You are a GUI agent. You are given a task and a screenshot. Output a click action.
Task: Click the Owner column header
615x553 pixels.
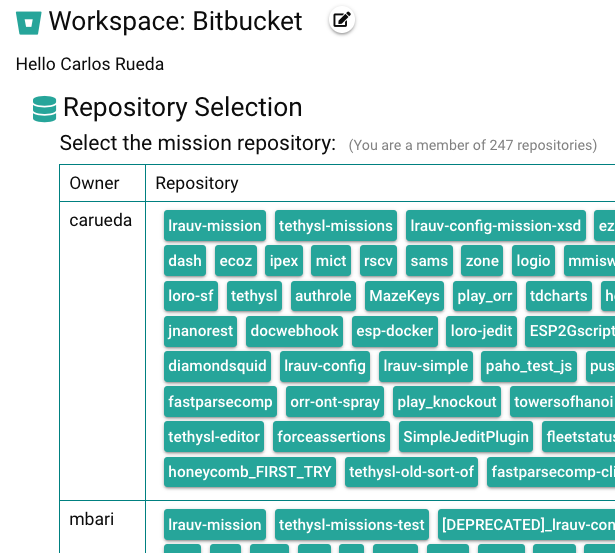(x=94, y=183)
